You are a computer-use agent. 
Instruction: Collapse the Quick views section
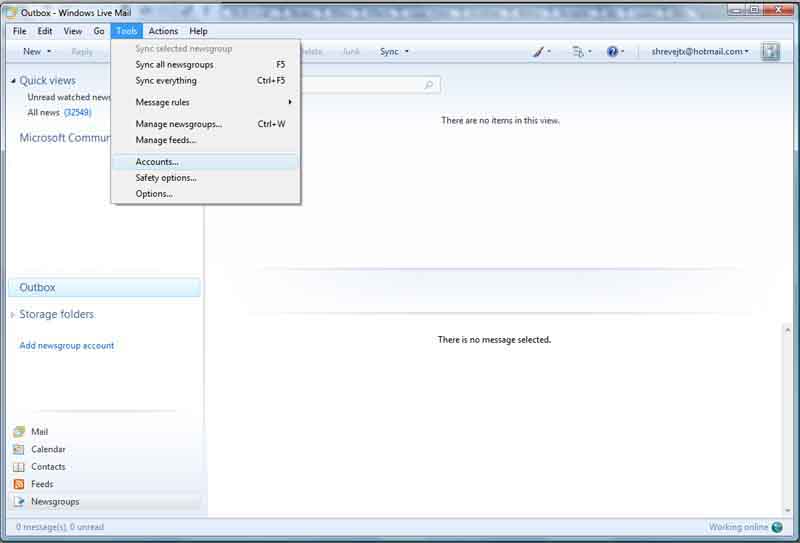point(13,81)
